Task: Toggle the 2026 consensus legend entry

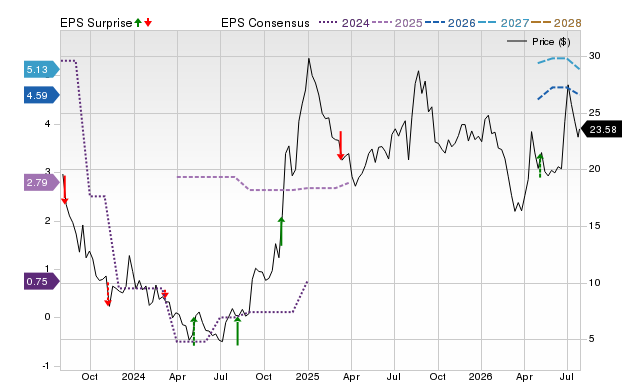Action: pyautogui.click(x=450, y=23)
